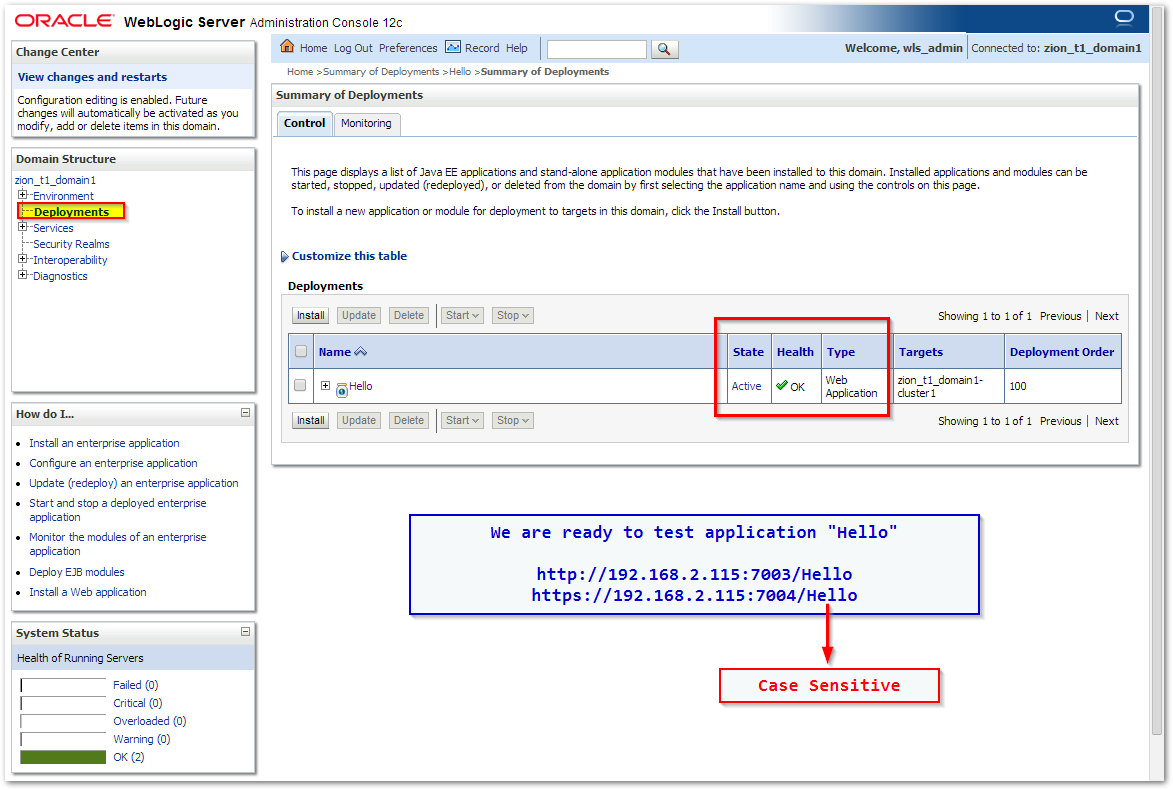Viewport: 1173px width, 790px height.
Task: Open Preferences in the toolbar
Action: [x=408, y=48]
